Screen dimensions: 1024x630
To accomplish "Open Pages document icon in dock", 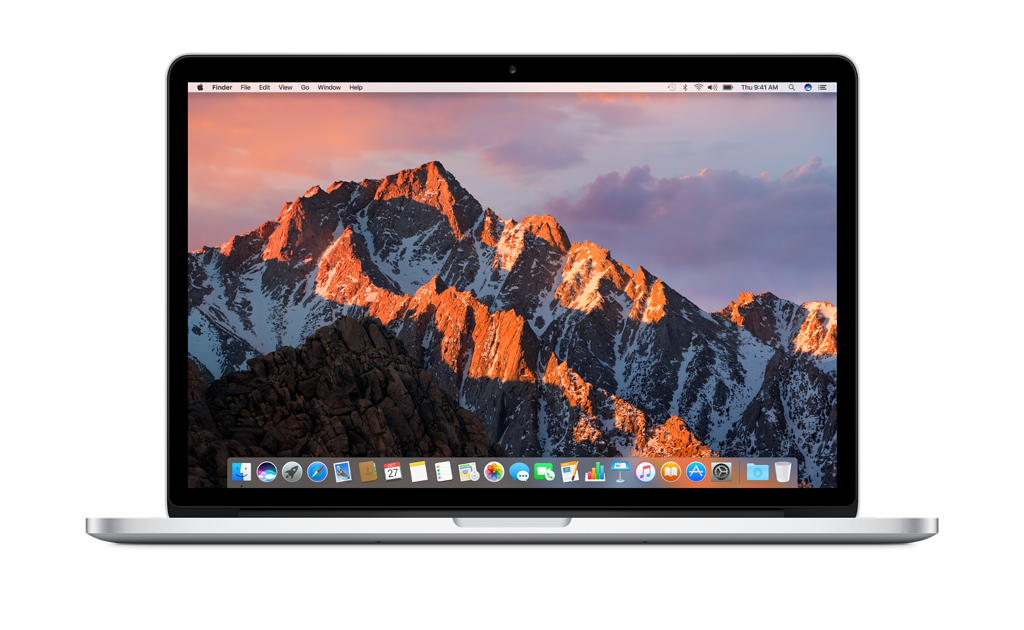I will tap(569, 471).
